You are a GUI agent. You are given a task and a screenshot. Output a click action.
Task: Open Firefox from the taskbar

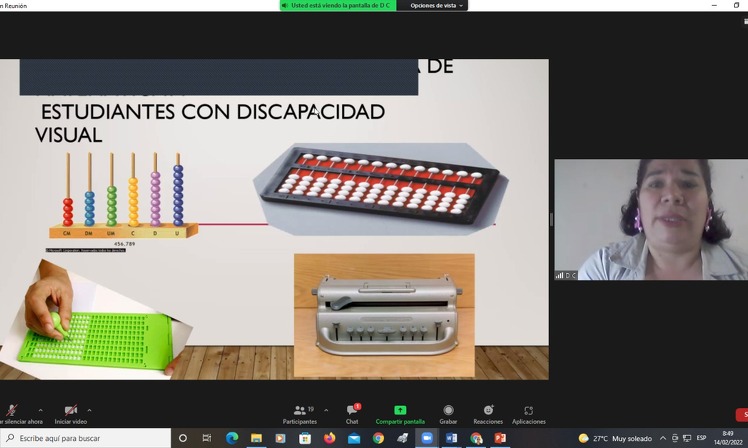click(329, 438)
